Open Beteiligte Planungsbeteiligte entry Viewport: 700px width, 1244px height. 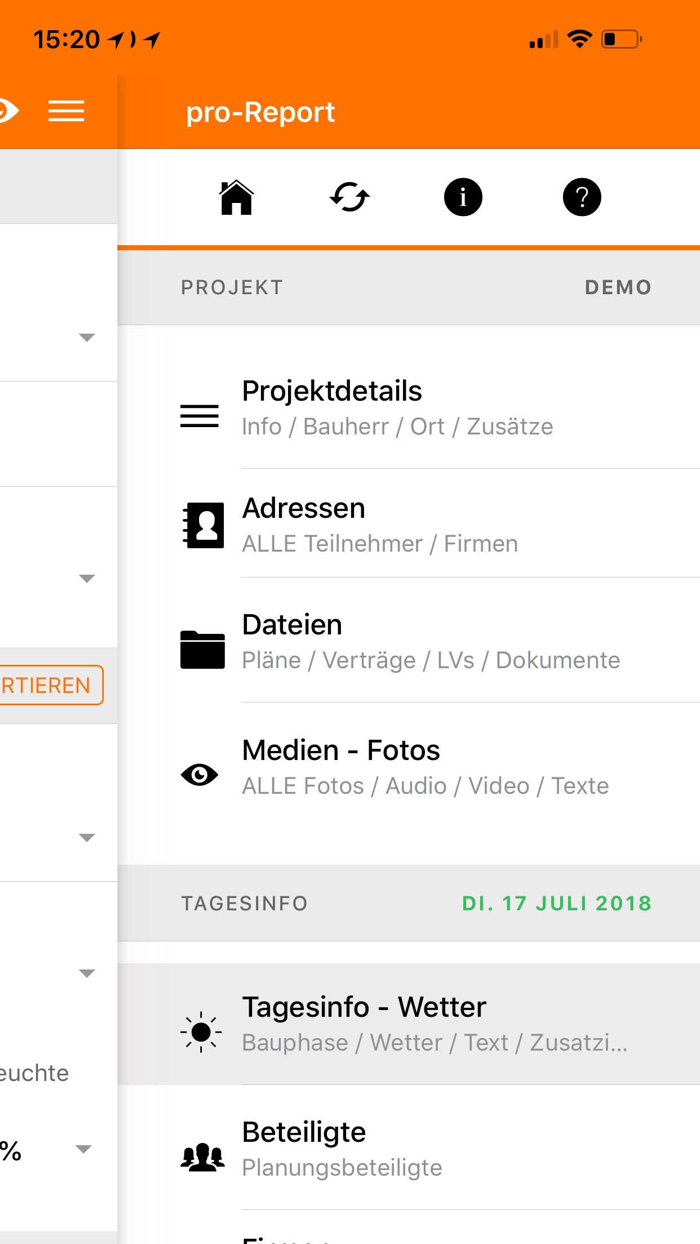pos(400,1147)
